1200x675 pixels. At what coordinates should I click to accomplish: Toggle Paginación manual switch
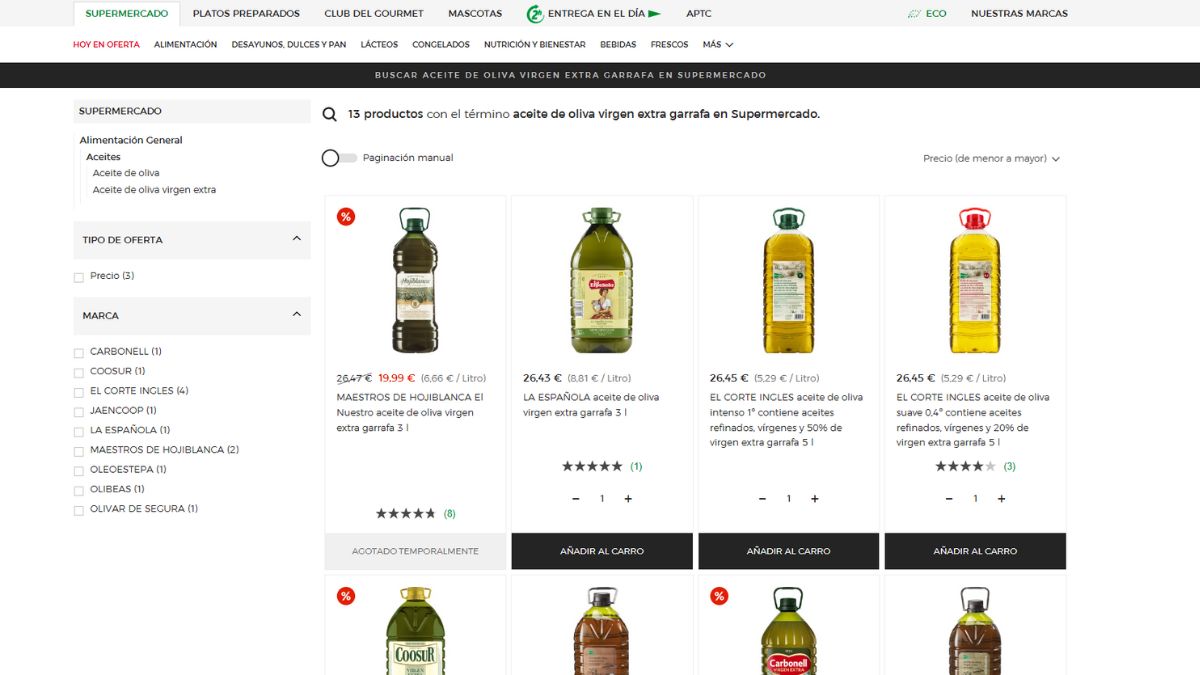(339, 158)
